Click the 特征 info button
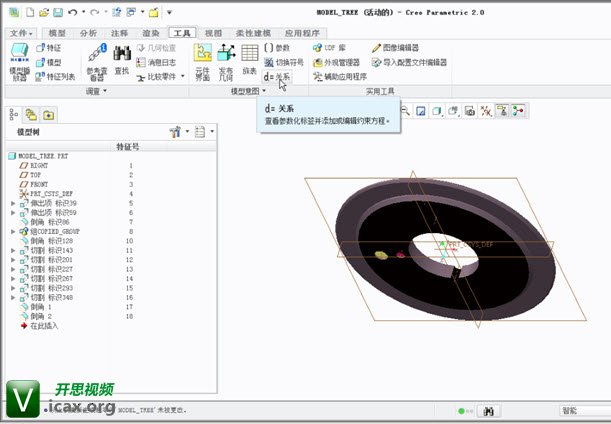Image resolution: width=611 pixels, height=424 pixels. [48, 48]
